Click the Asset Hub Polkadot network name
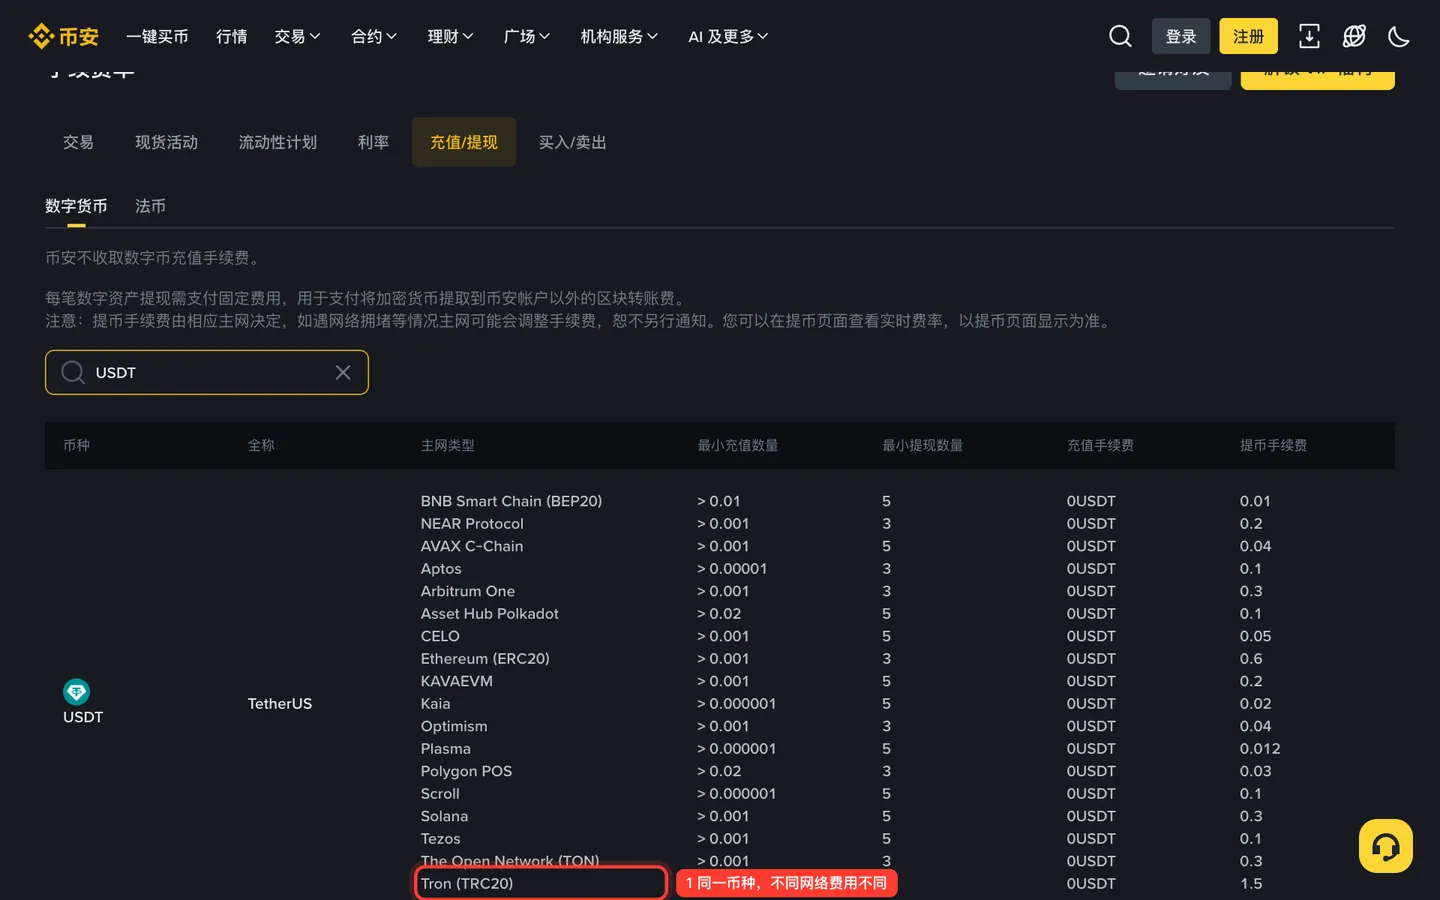 click(490, 614)
